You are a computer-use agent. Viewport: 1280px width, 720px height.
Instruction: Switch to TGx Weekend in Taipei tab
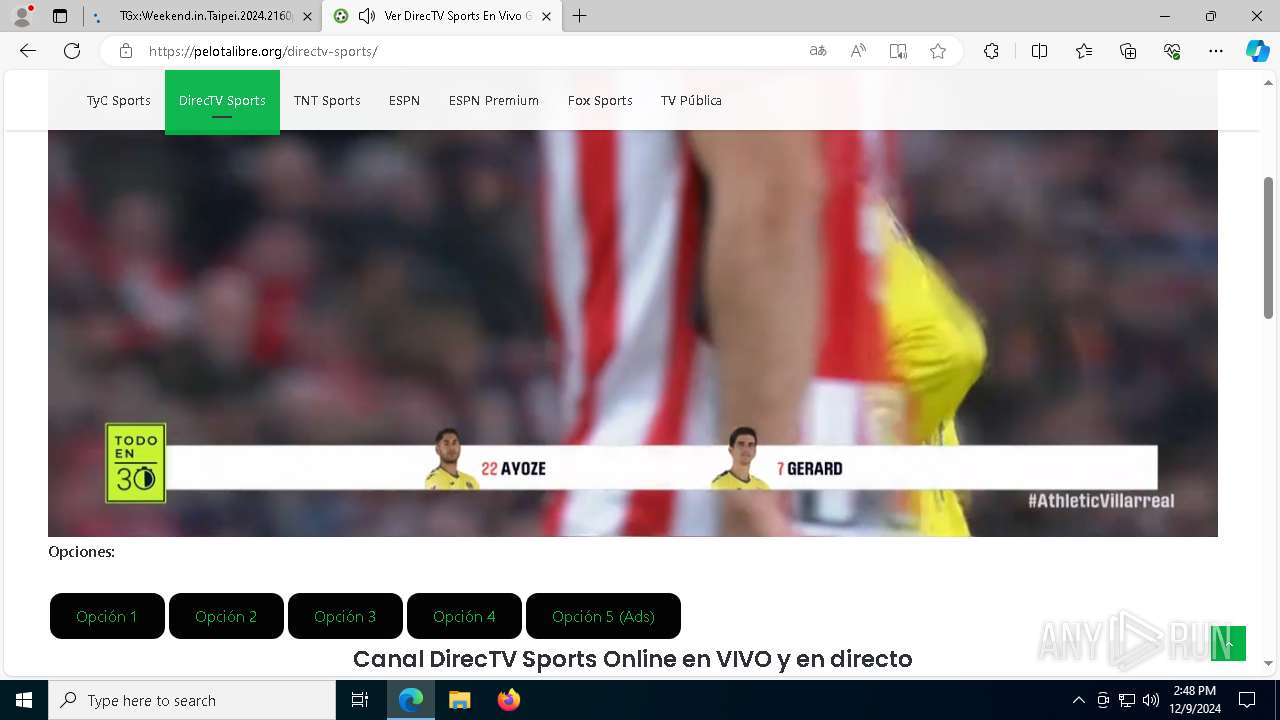(x=200, y=16)
